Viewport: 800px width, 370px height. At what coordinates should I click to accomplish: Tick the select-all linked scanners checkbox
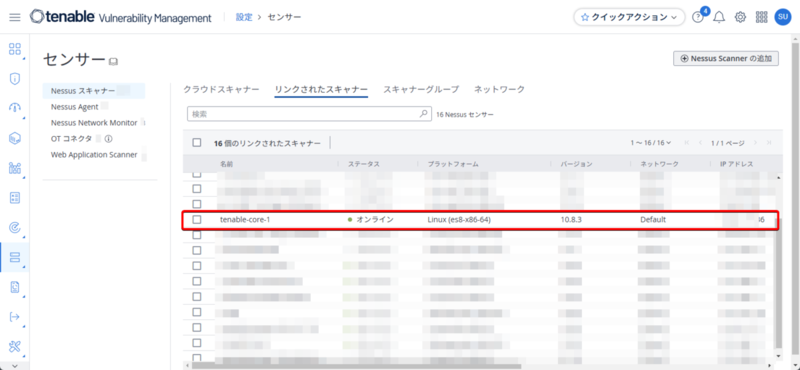(197, 143)
